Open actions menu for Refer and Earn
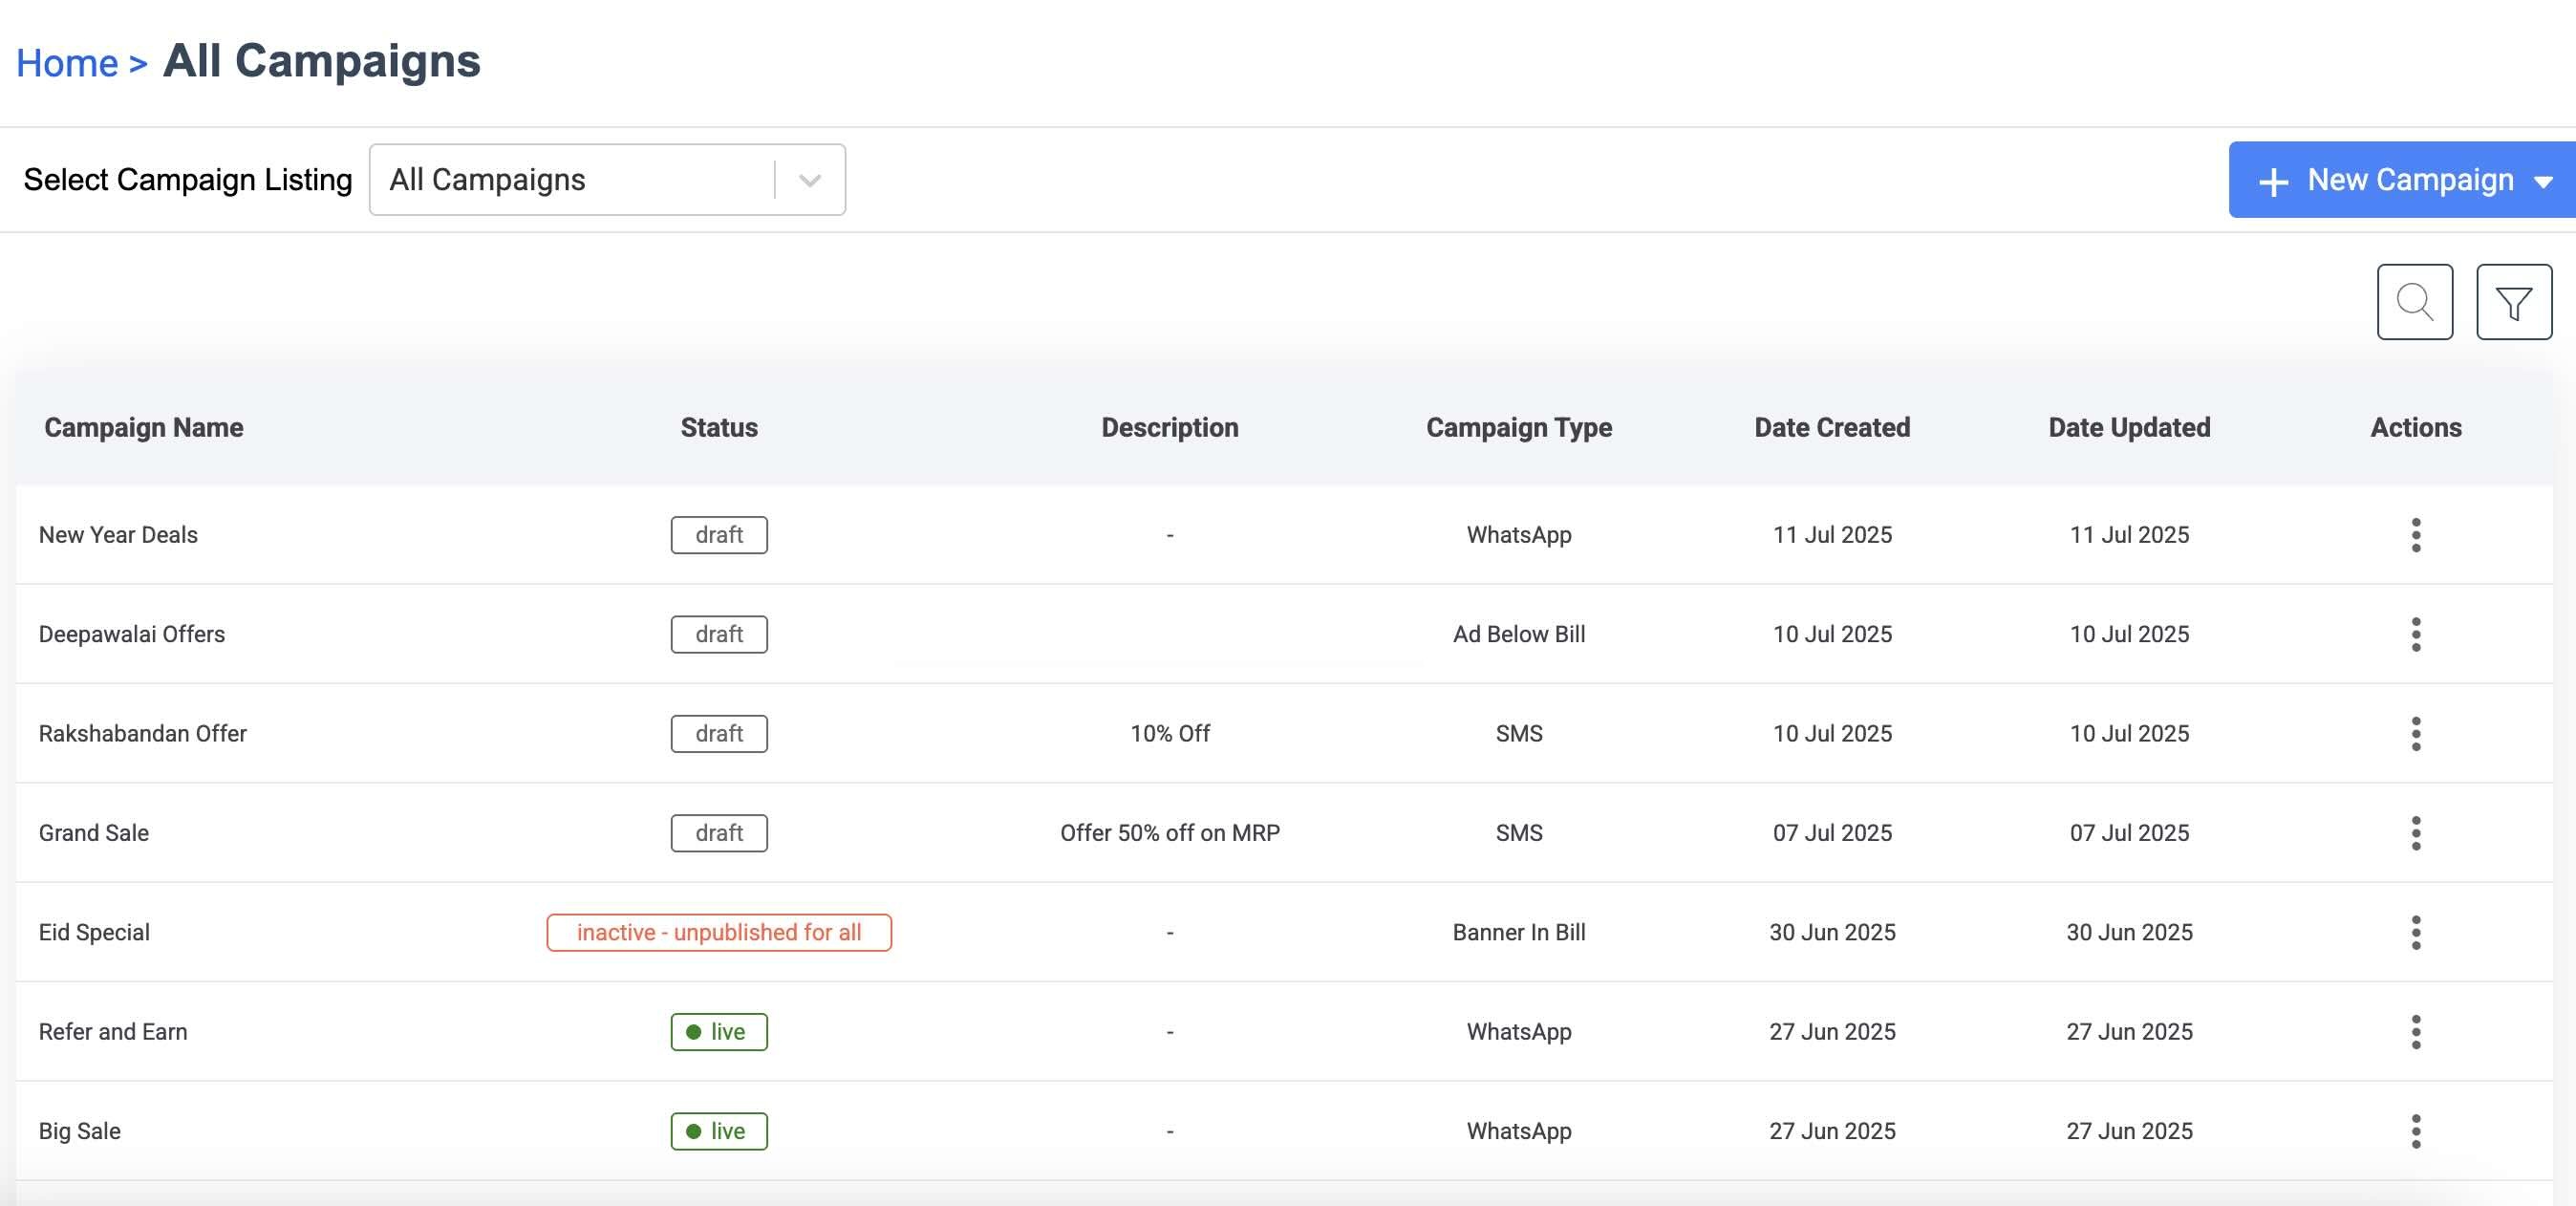 [2415, 1031]
